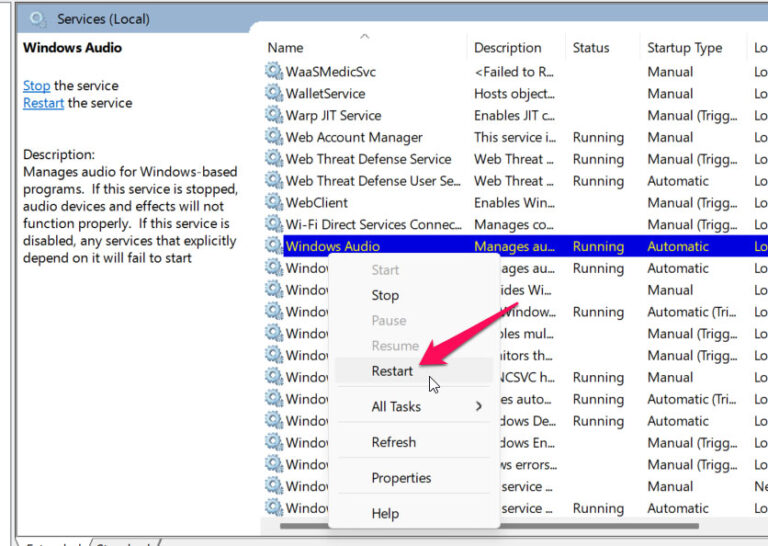768x546 pixels.
Task: Click Running status in the Windows Audio row
Action: (598, 247)
